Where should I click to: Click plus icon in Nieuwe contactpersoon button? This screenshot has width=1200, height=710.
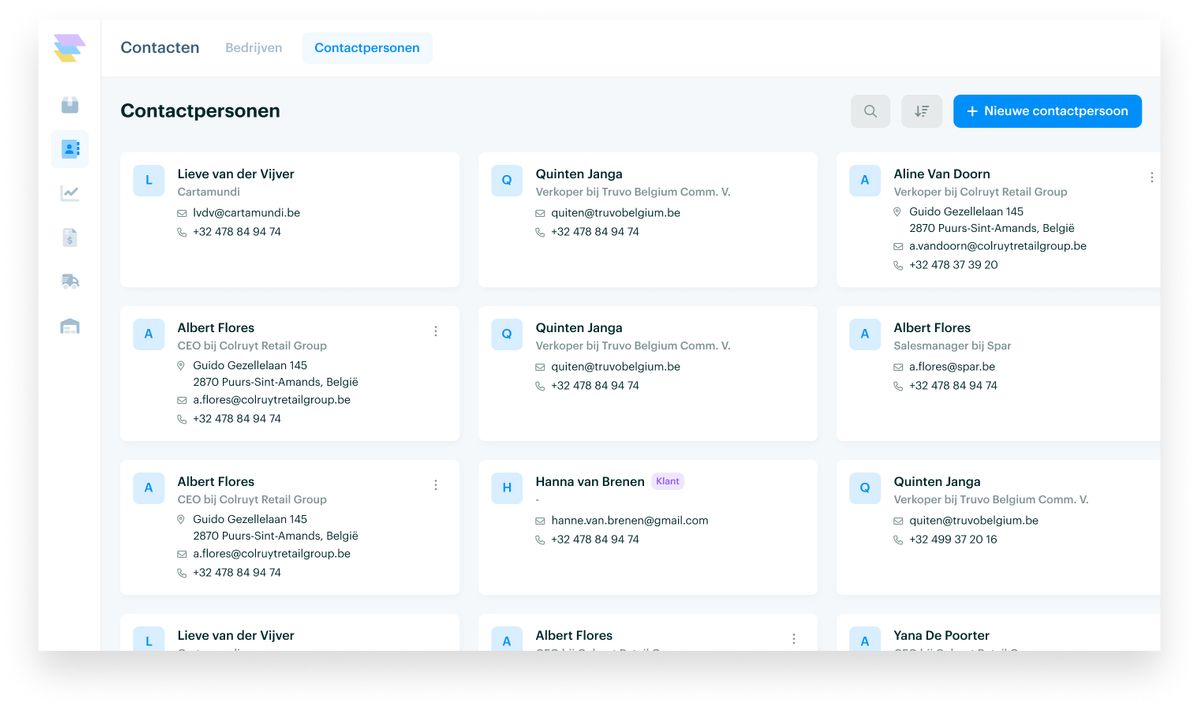pyautogui.click(x=972, y=111)
